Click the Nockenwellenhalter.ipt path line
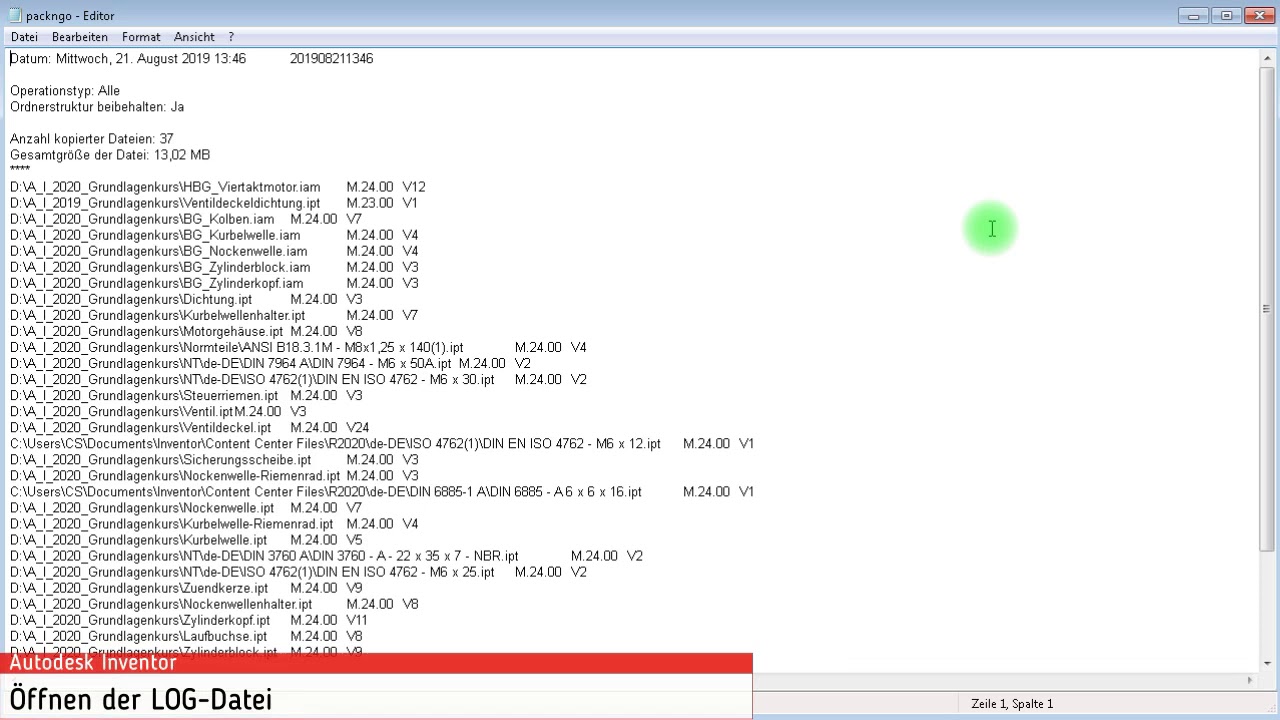Screen dimensions: 1280x720 tap(214, 603)
